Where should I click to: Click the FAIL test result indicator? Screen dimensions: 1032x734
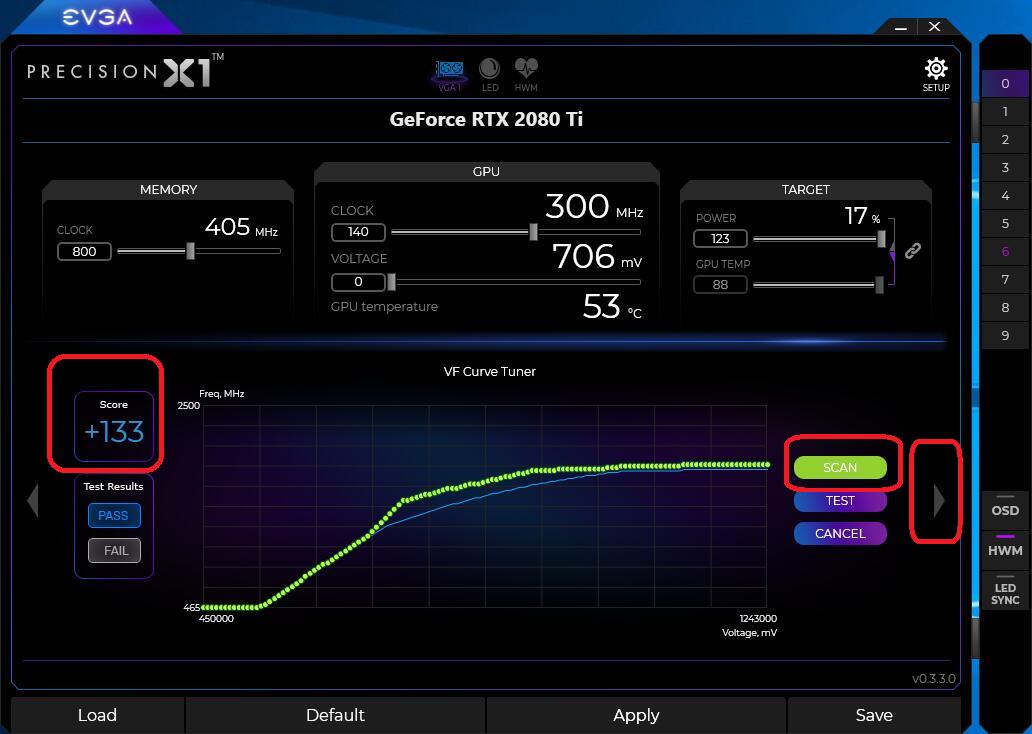(115, 550)
